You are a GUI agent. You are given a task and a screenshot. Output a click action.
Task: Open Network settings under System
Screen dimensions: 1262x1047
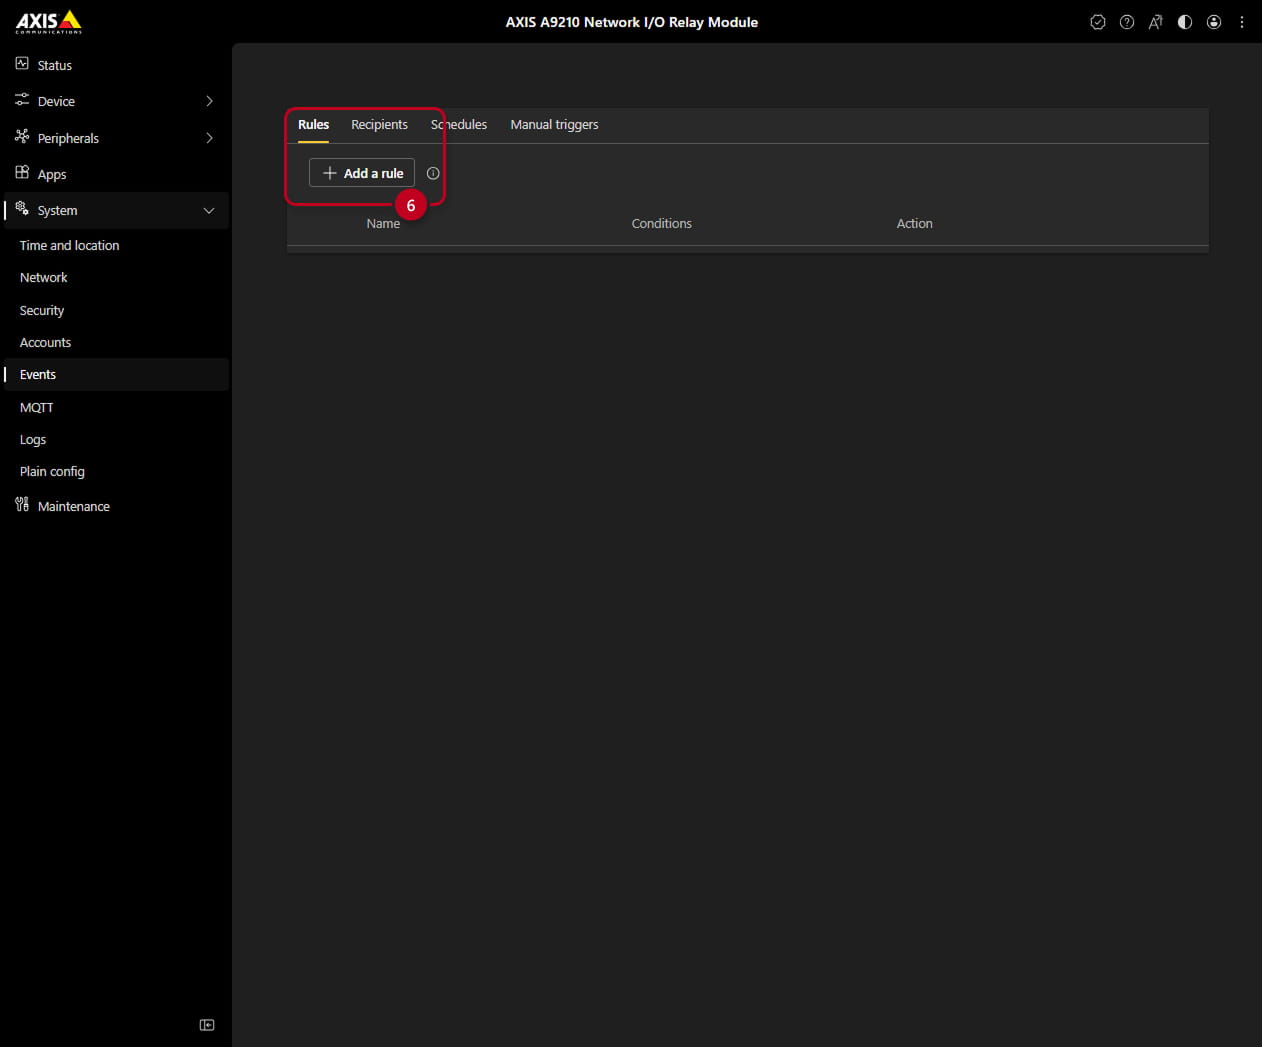point(44,277)
